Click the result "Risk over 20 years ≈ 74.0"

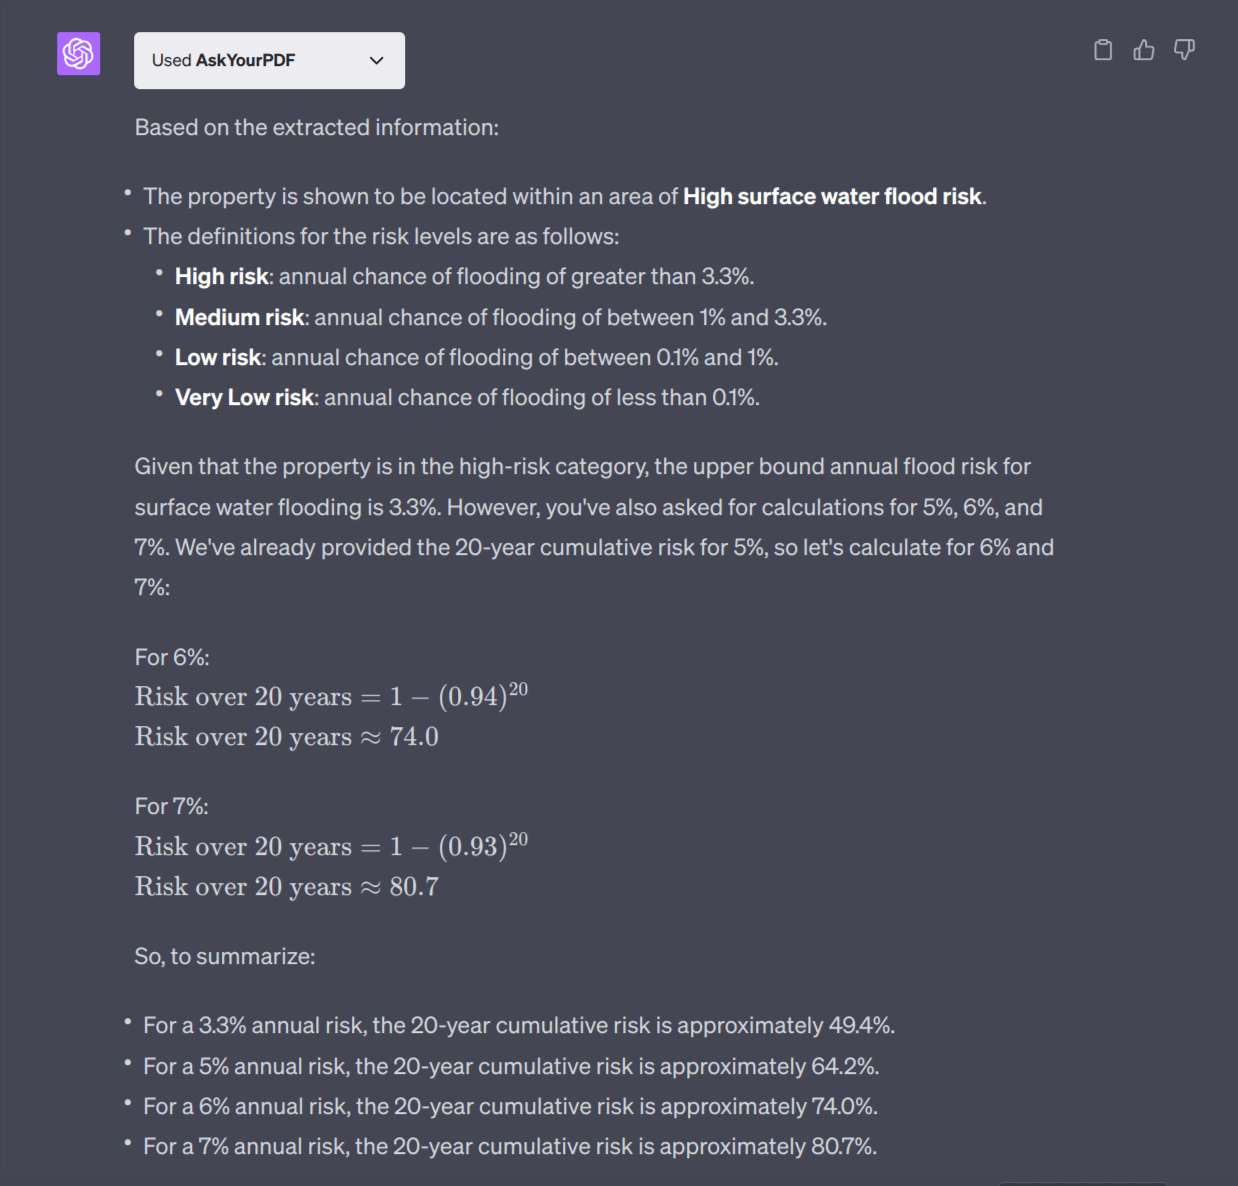pyautogui.click(x=287, y=737)
